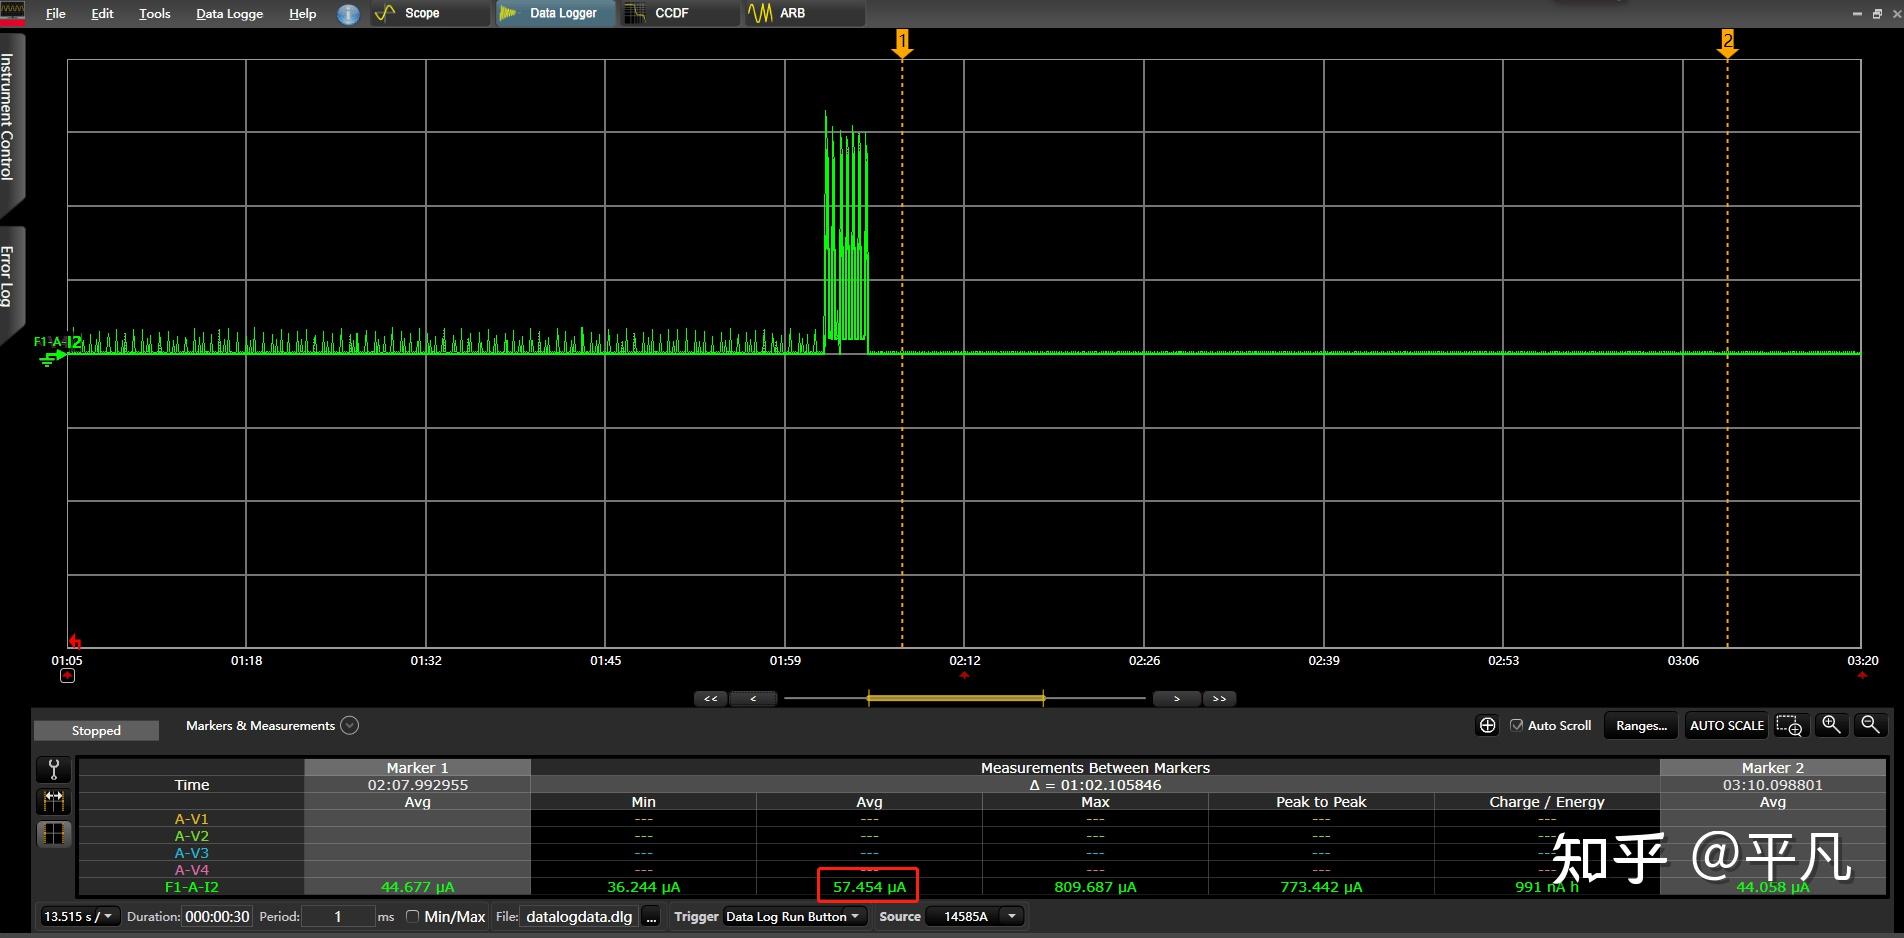The image size is (1904, 938).
Task: Open the Data Logger menu
Action: coord(228,13)
